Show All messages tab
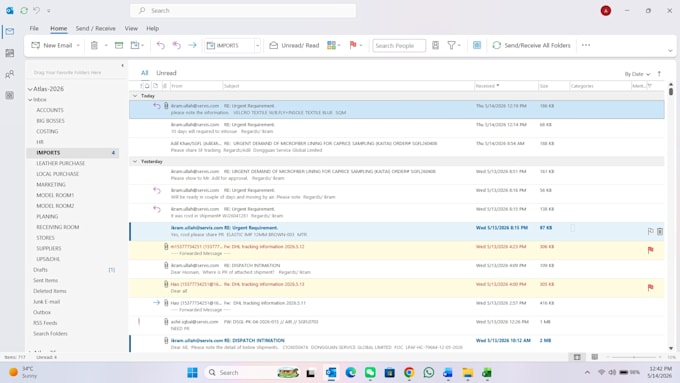The height and width of the screenshot is (383, 680). click(144, 73)
